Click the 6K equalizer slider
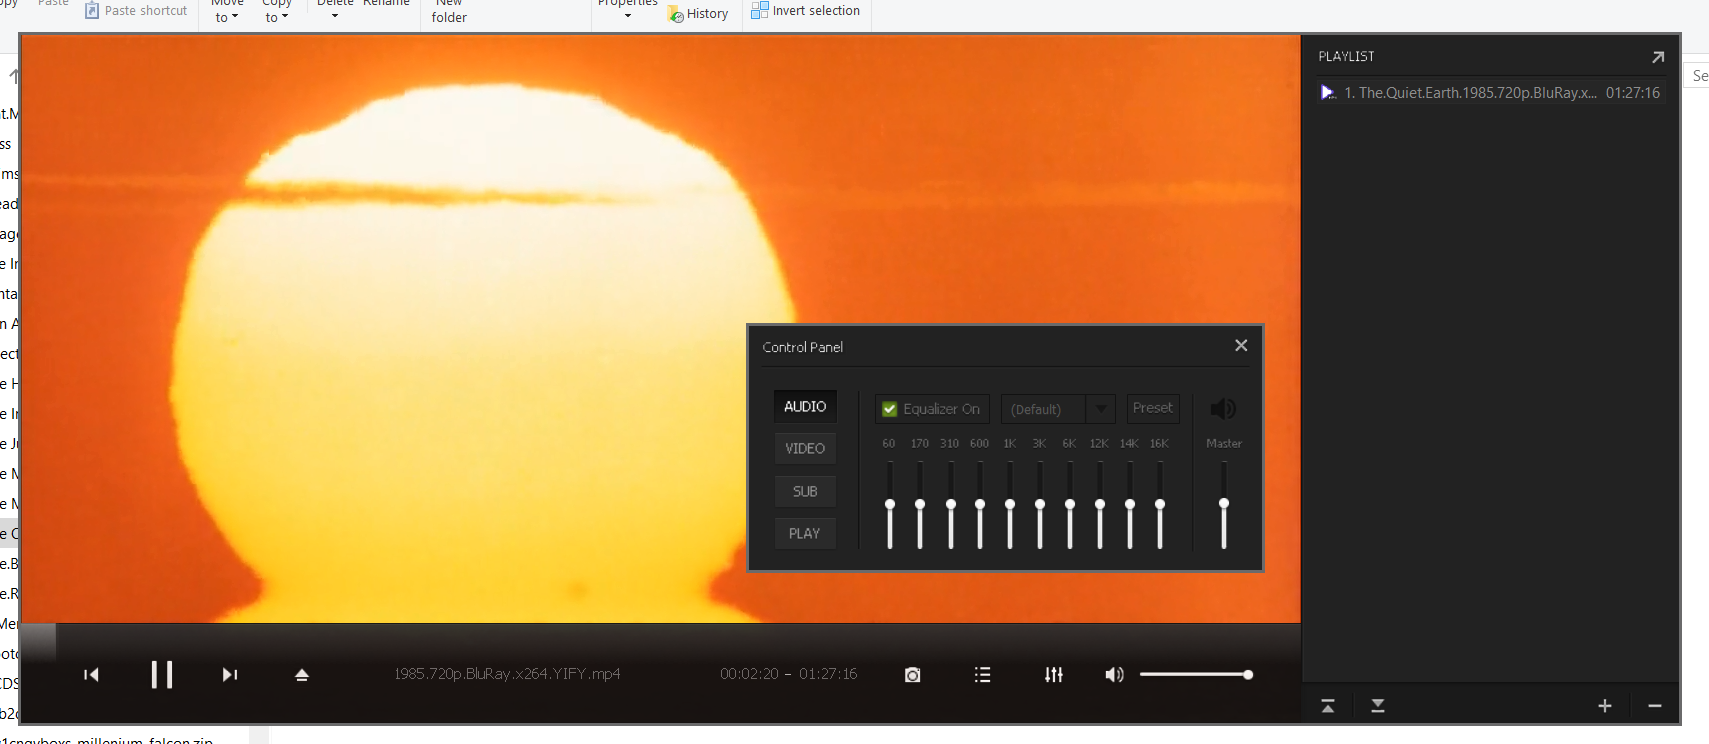This screenshot has width=1709, height=744. point(1070,505)
